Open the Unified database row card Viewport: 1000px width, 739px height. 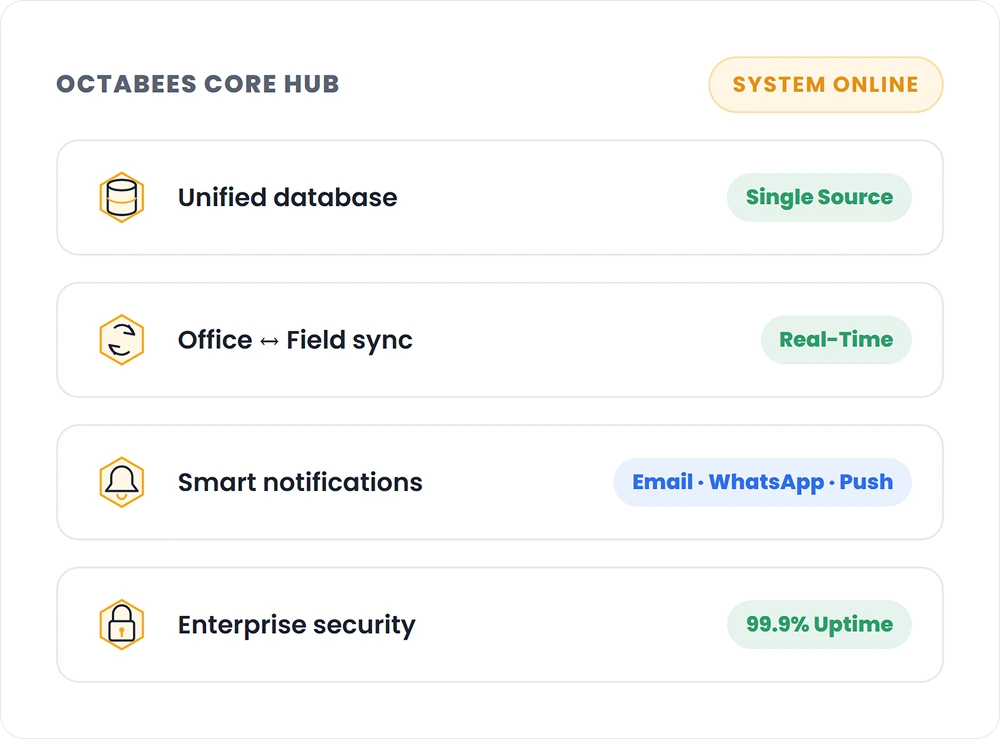point(500,198)
